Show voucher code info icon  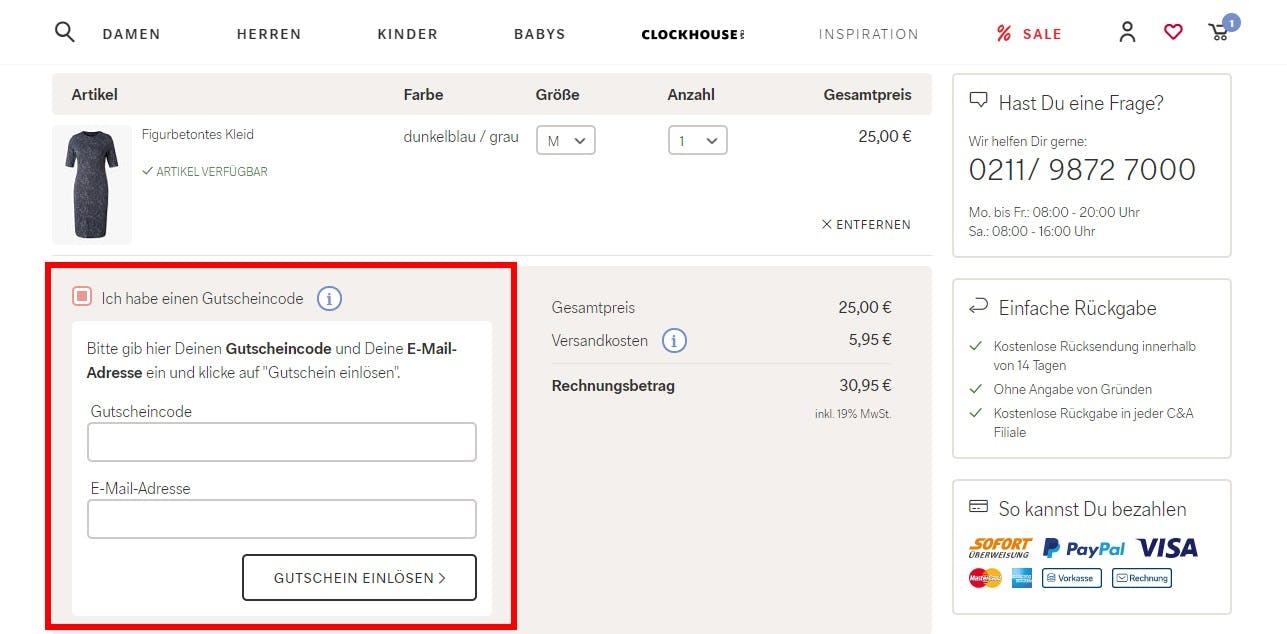[330, 298]
